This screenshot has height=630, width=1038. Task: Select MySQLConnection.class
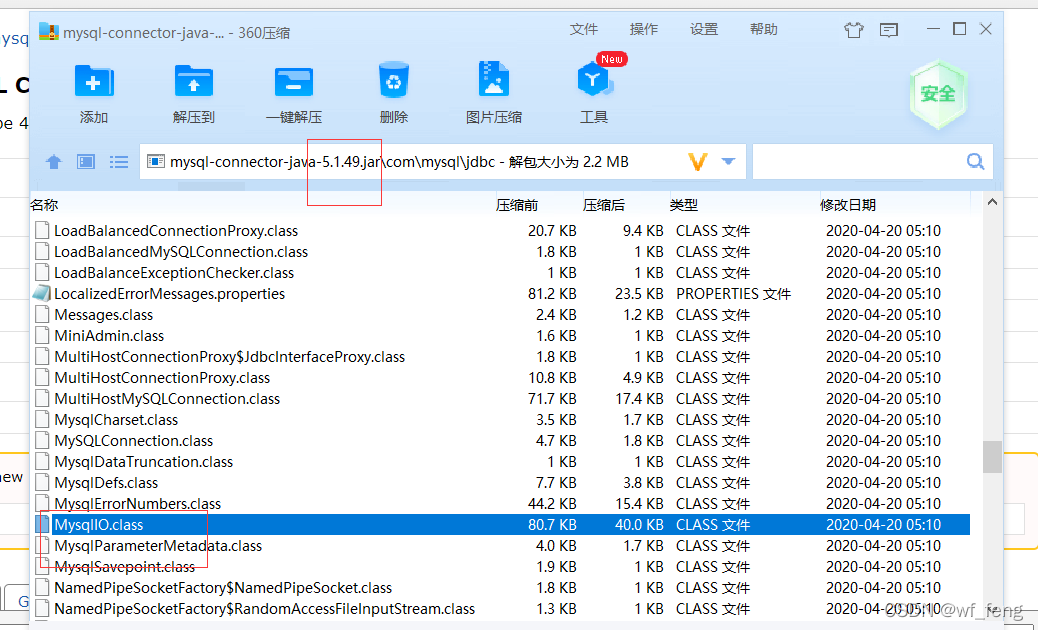click(134, 441)
